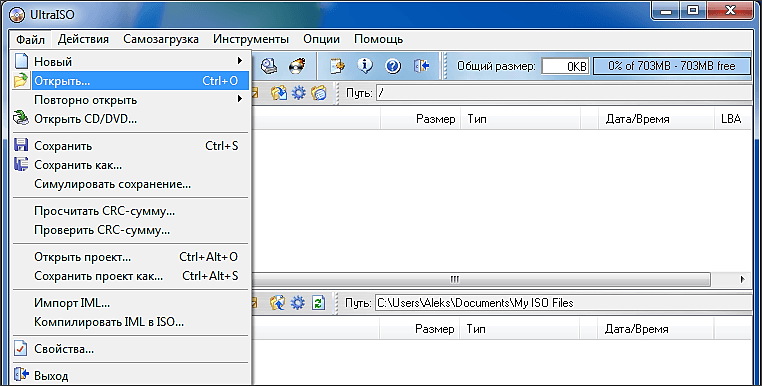The image size is (762, 386).
Task: Open the Опции menu
Action: click(321, 39)
